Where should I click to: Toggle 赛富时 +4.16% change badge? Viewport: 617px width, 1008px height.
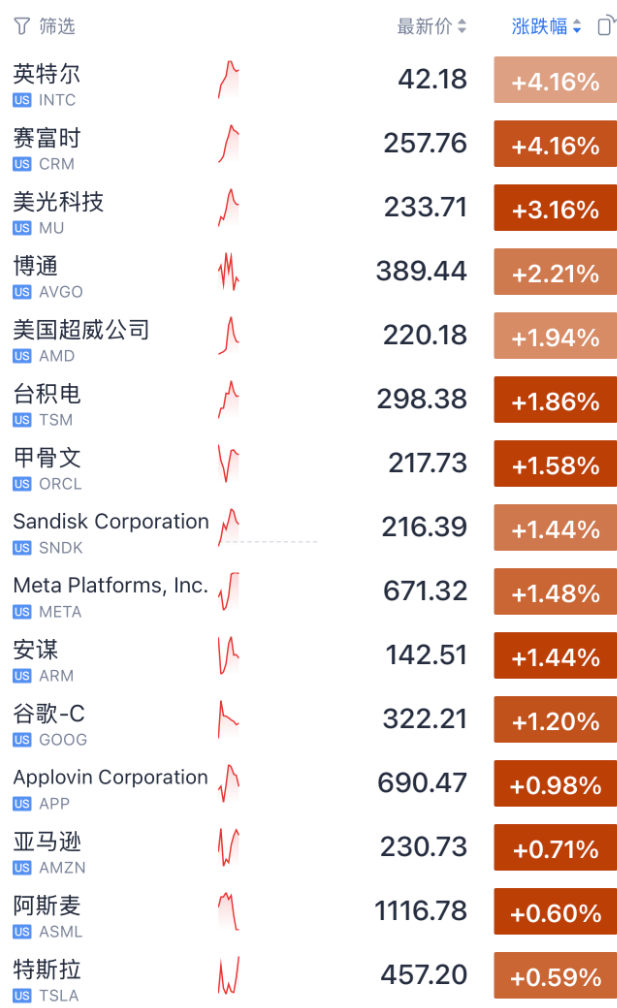tap(555, 145)
